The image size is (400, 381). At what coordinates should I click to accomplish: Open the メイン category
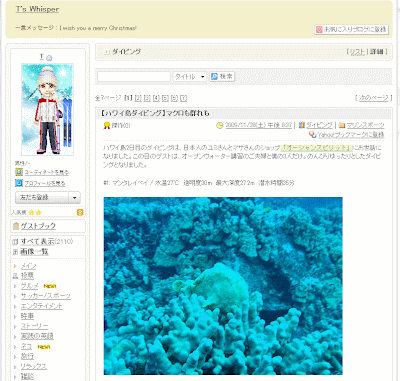[28, 266]
